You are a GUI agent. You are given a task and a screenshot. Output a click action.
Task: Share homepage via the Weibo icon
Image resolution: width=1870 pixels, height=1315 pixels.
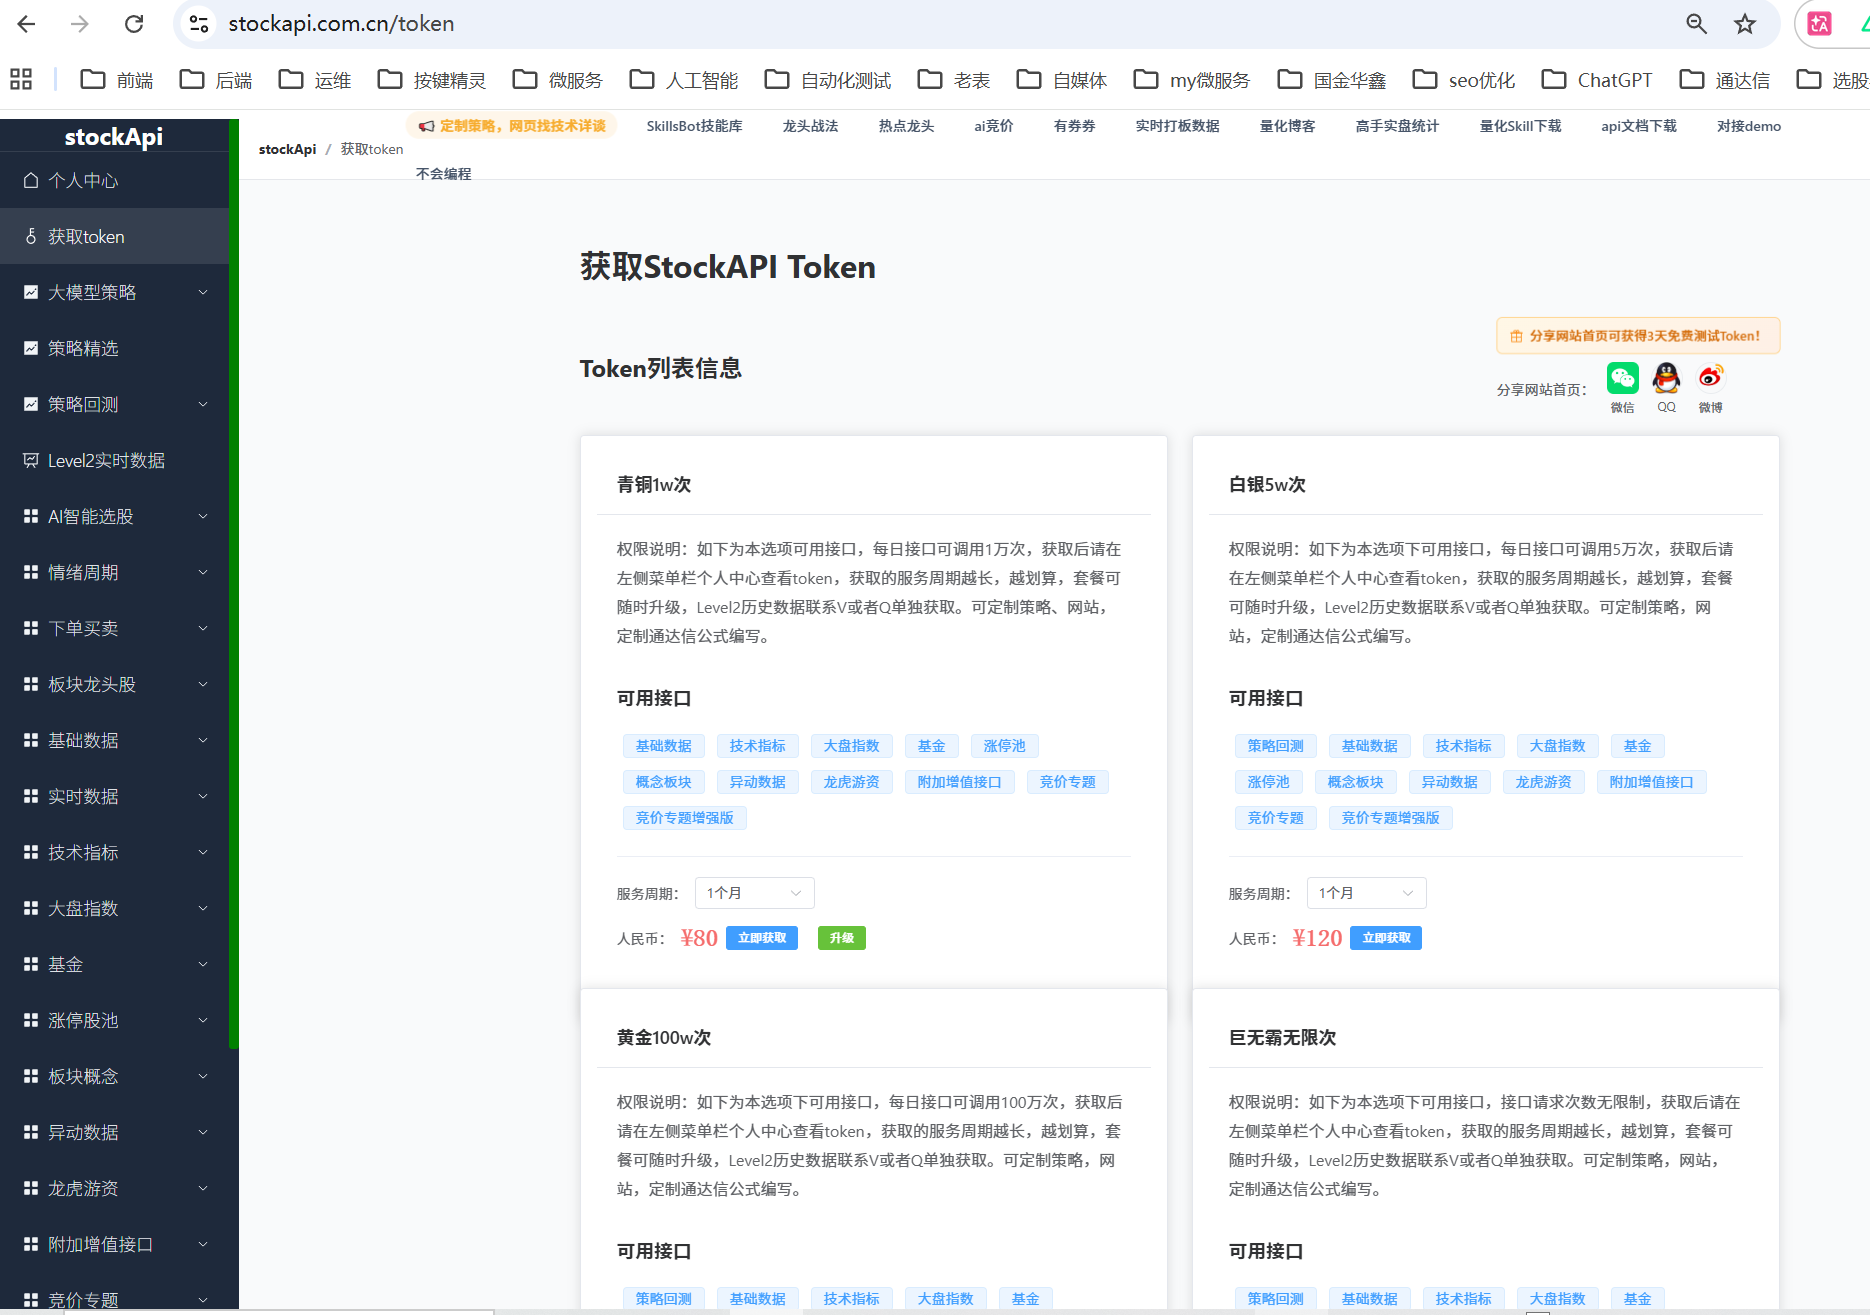point(1711,378)
